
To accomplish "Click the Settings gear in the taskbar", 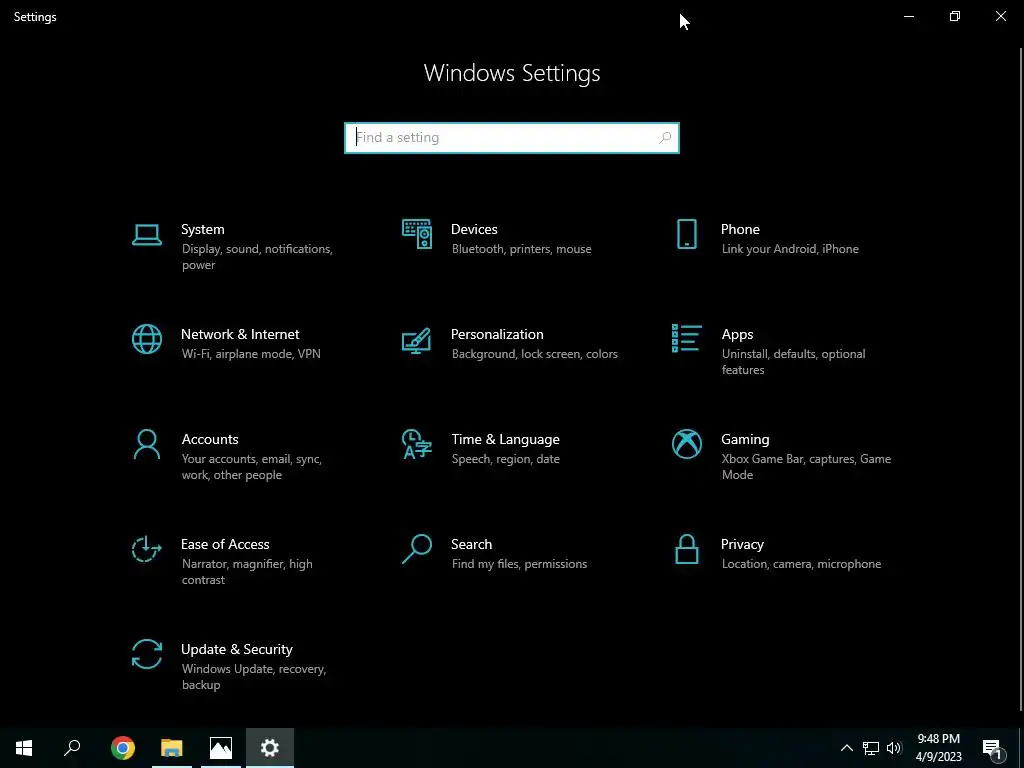I will 270,748.
